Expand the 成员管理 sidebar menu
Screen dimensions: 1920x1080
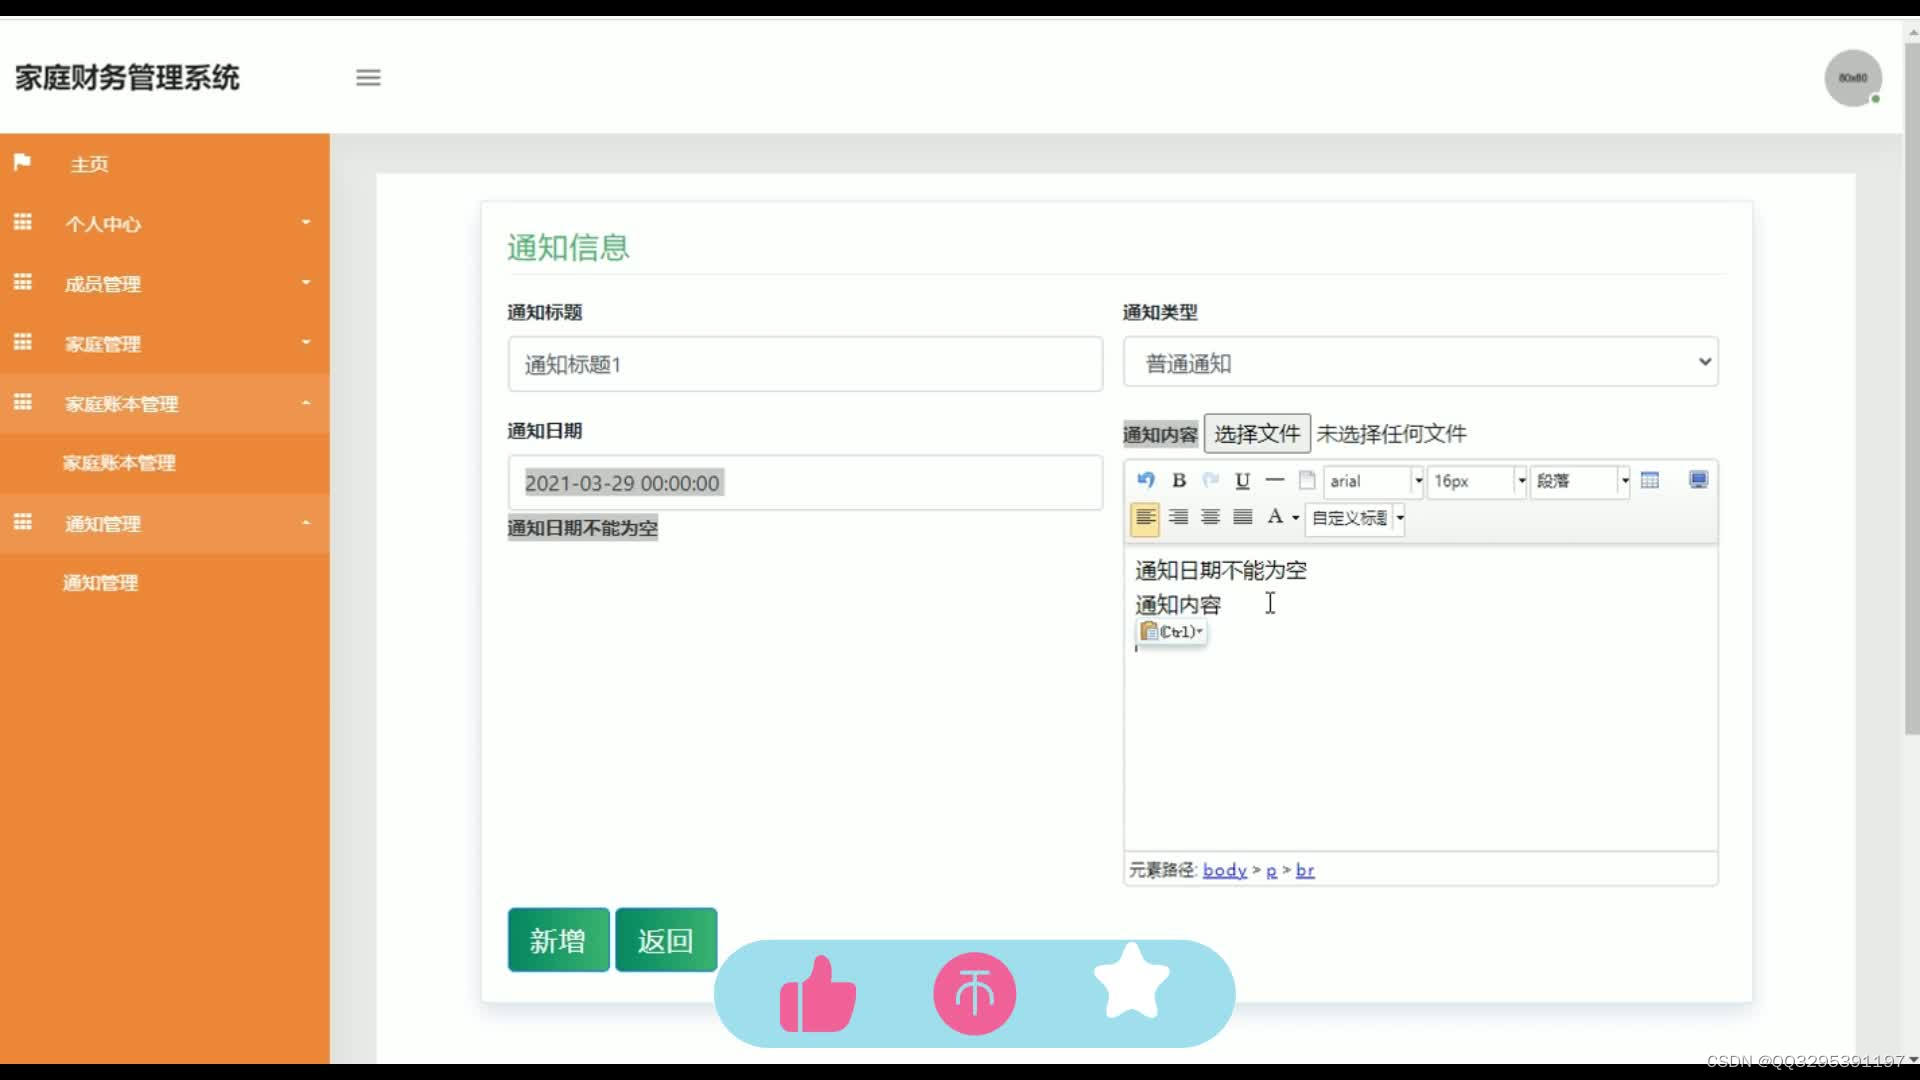(165, 284)
